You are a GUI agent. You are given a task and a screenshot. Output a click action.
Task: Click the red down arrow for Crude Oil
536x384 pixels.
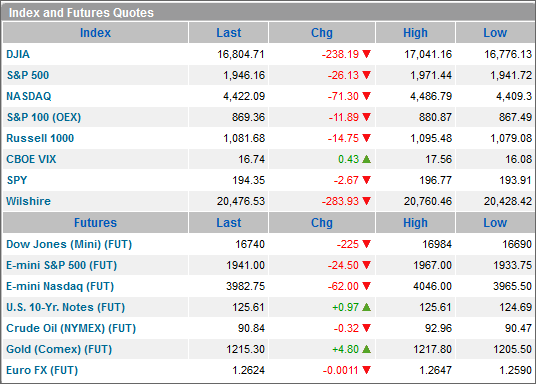pos(366,328)
